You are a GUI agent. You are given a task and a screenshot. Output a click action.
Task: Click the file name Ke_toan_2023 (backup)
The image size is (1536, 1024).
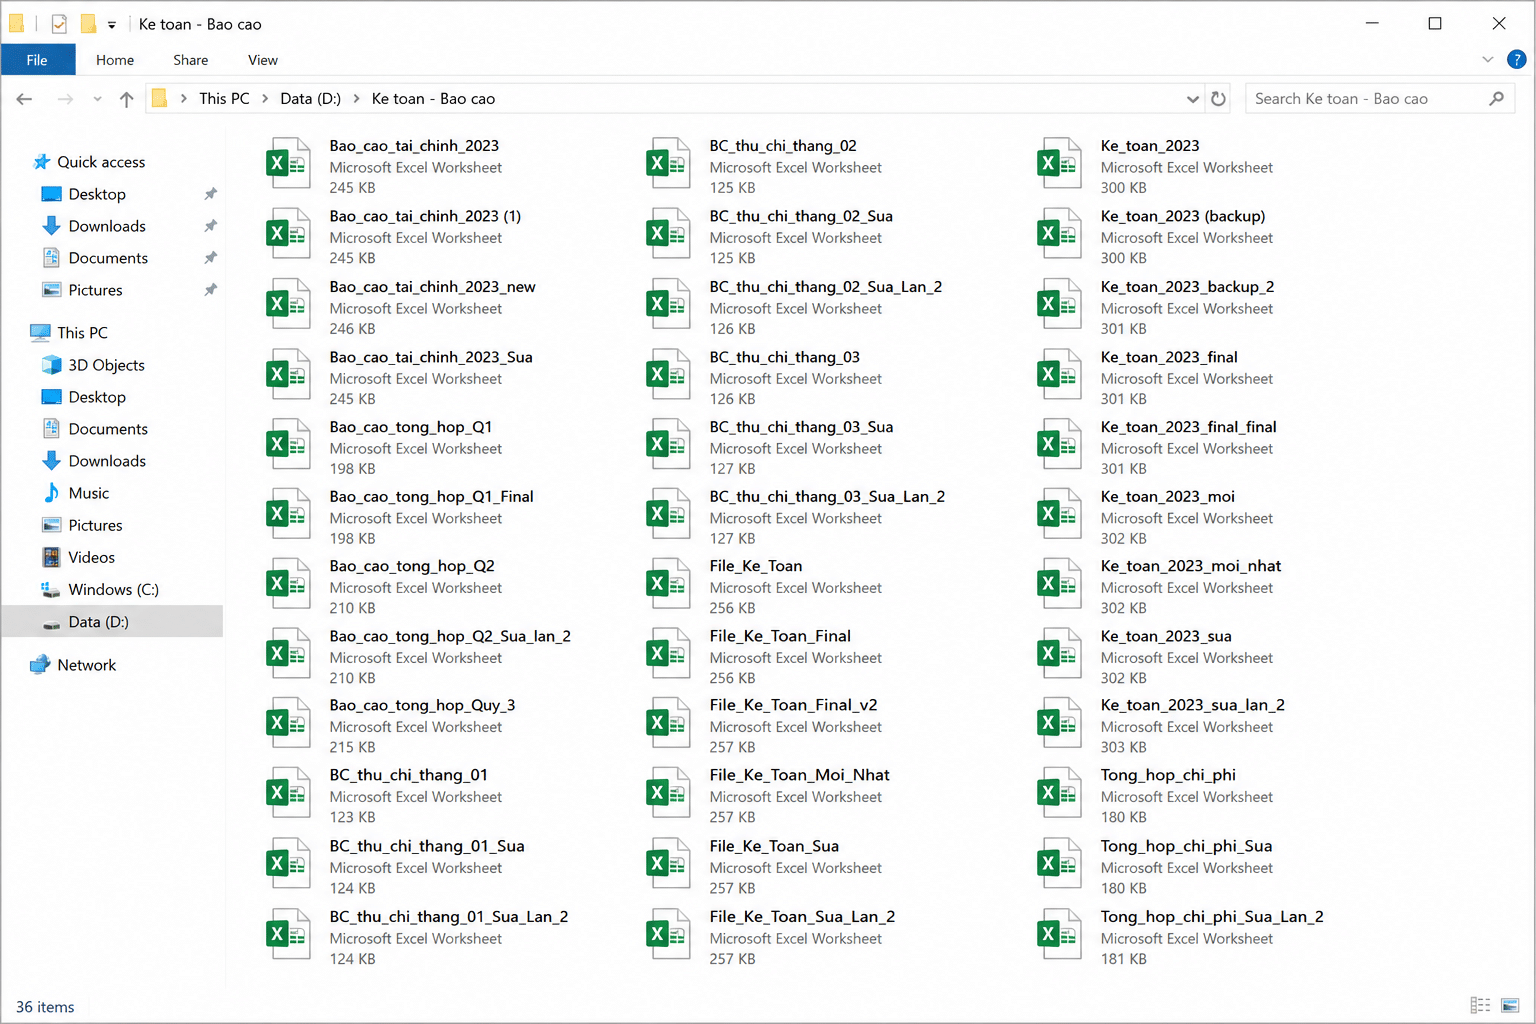(x=1183, y=216)
